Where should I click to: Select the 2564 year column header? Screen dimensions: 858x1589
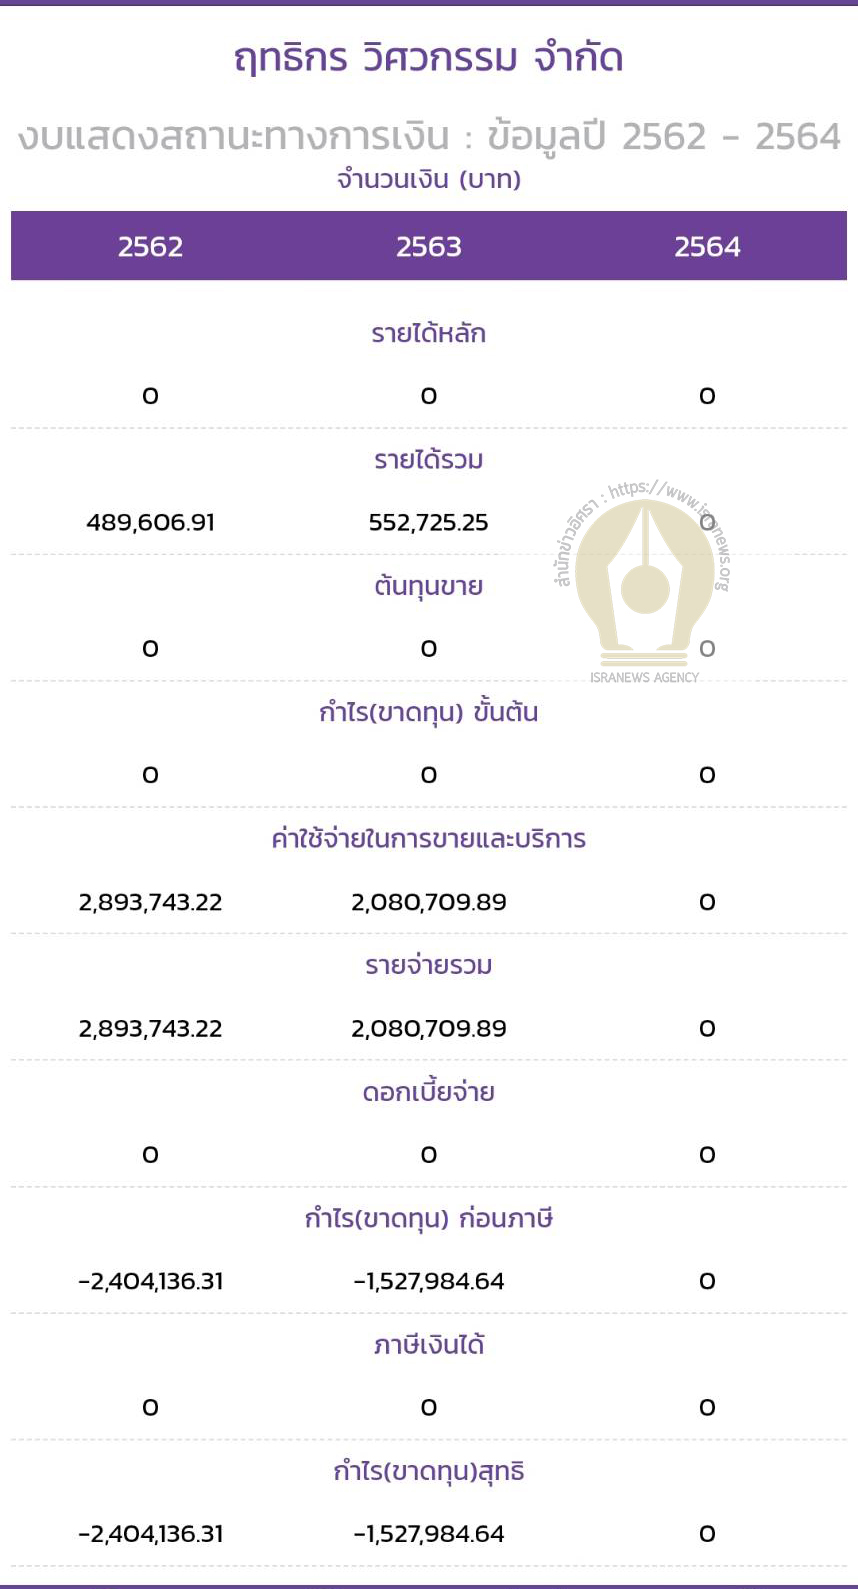tap(707, 246)
